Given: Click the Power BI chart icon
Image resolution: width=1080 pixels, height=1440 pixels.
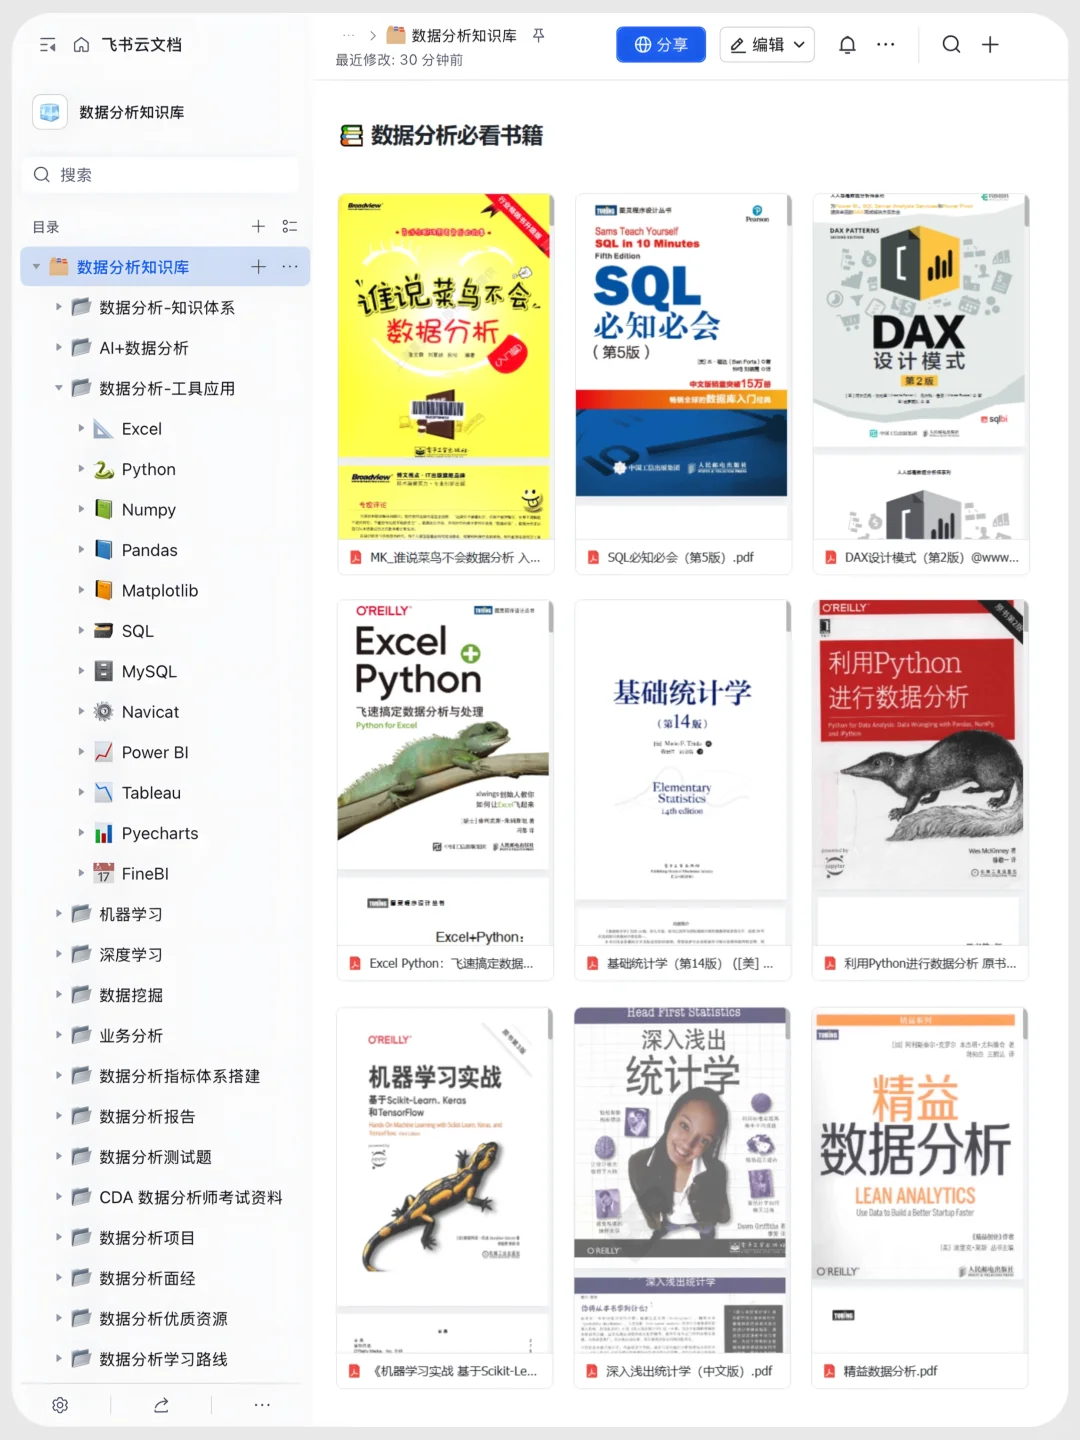Looking at the screenshot, I should [103, 752].
